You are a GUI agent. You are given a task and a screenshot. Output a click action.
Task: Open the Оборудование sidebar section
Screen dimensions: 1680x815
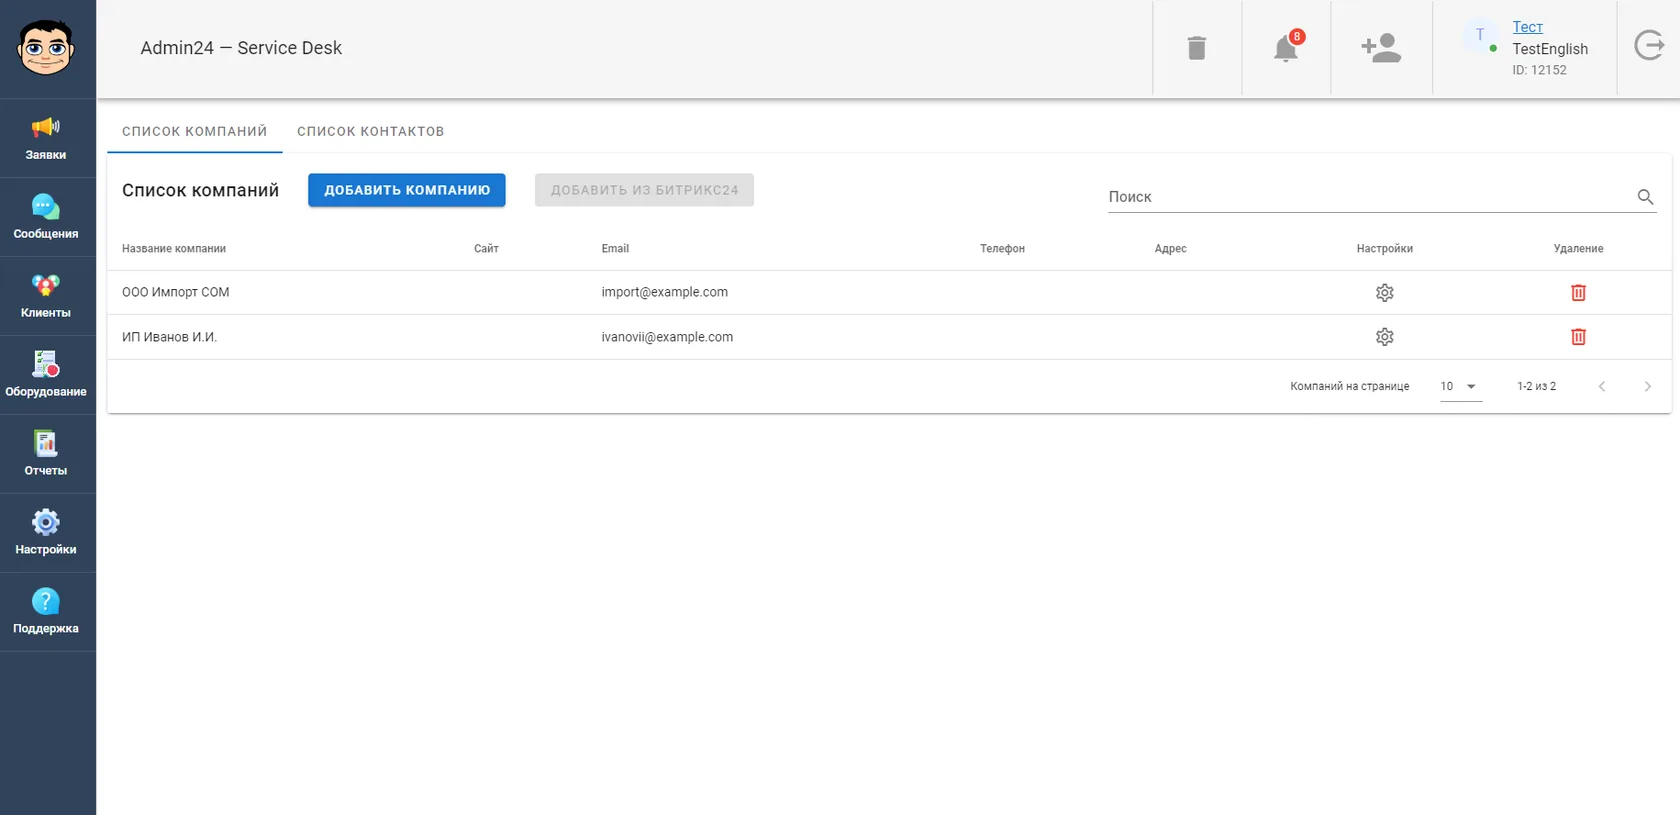point(47,375)
